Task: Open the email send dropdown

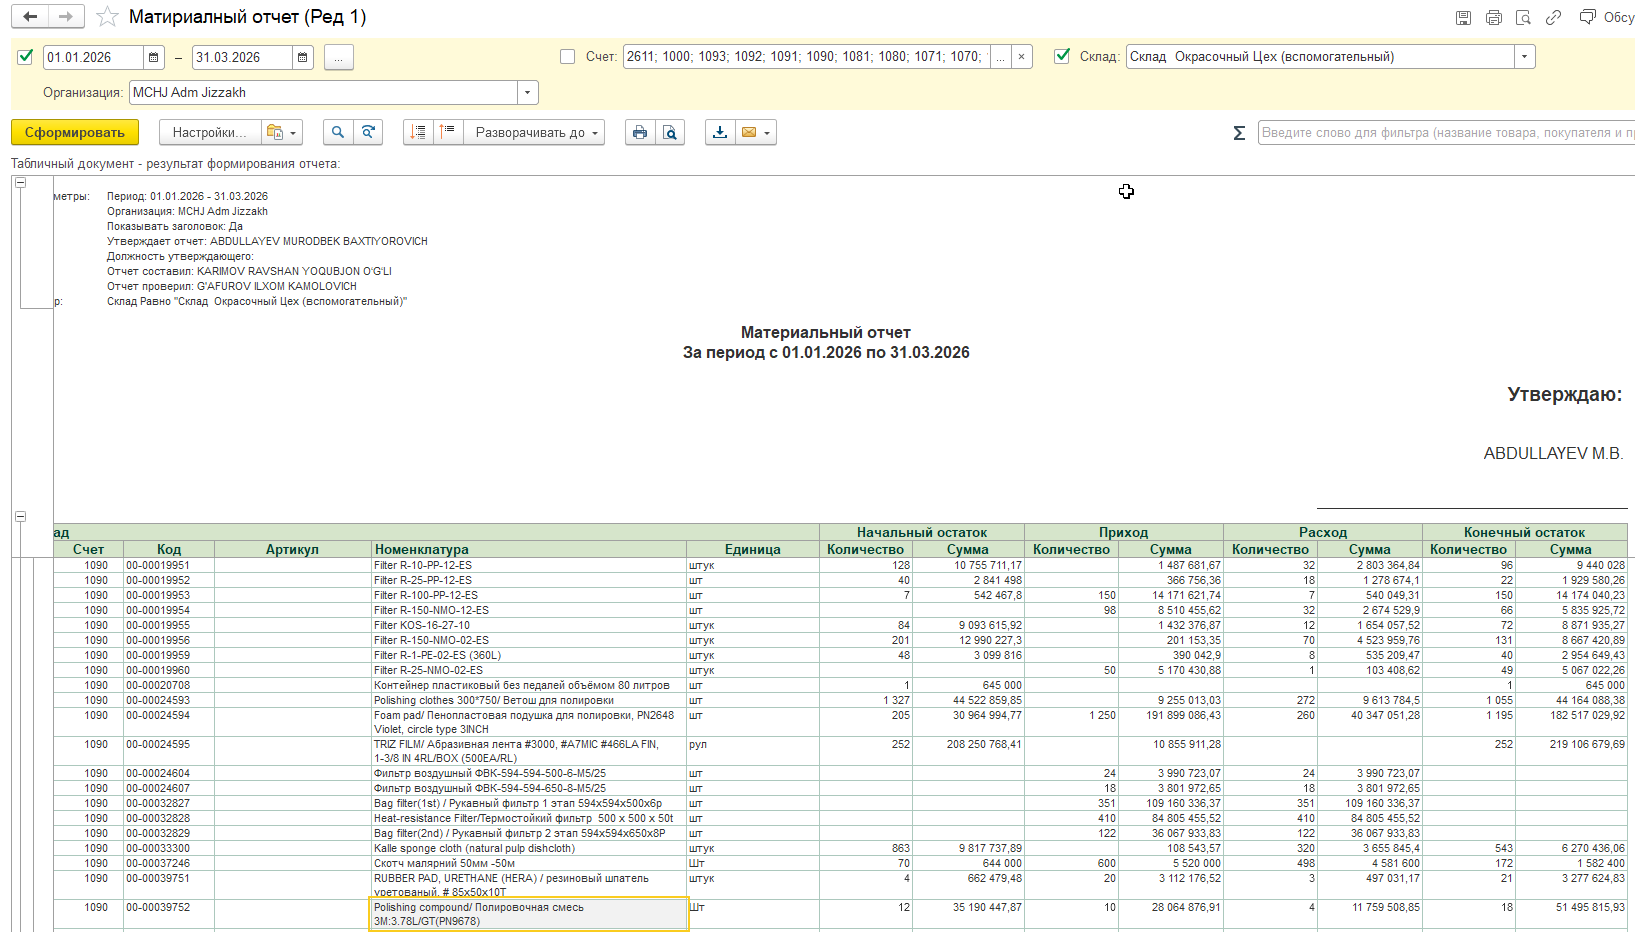Action: click(x=756, y=132)
